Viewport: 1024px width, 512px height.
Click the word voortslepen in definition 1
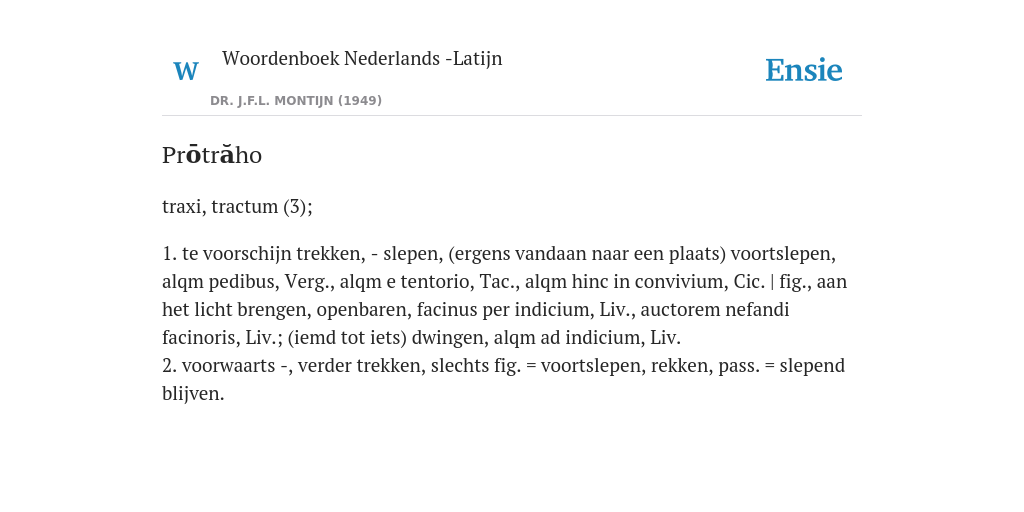[x=782, y=253]
